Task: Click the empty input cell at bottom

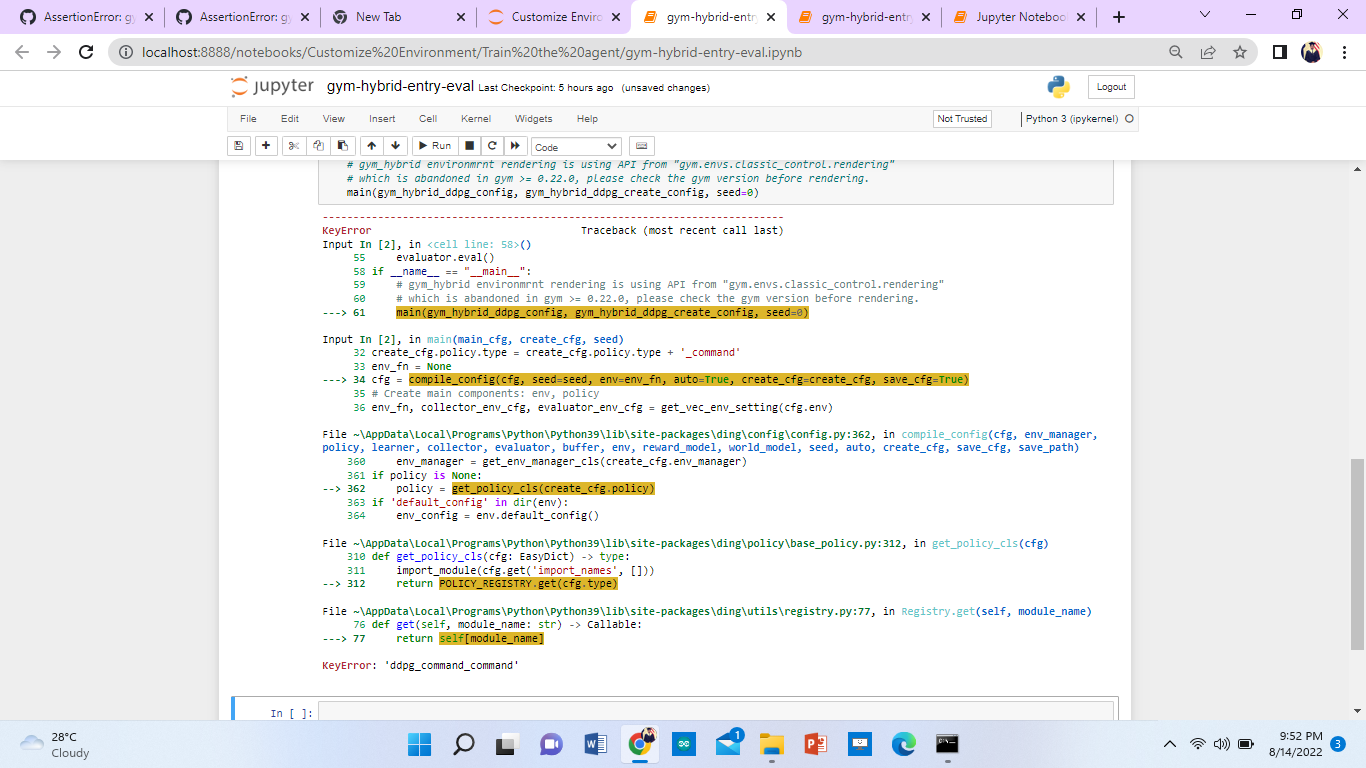Action: [x=700, y=712]
